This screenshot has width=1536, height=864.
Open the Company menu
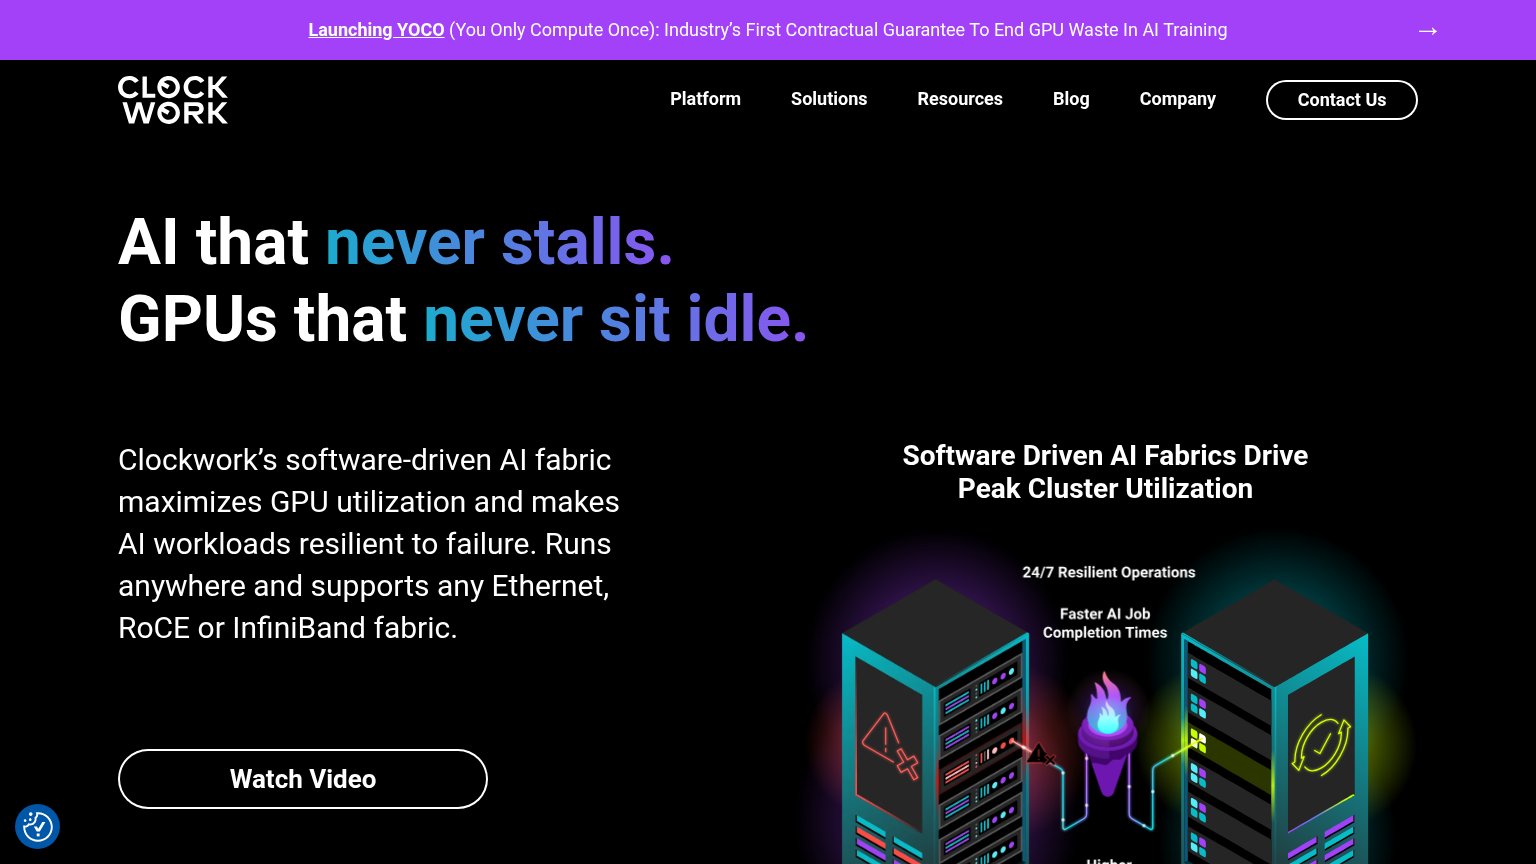[x=1178, y=99]
